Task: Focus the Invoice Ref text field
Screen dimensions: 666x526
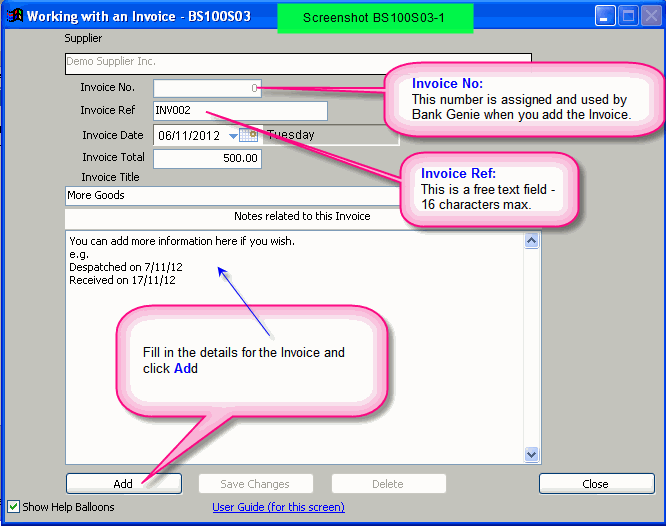Action: tap(240, 111)
